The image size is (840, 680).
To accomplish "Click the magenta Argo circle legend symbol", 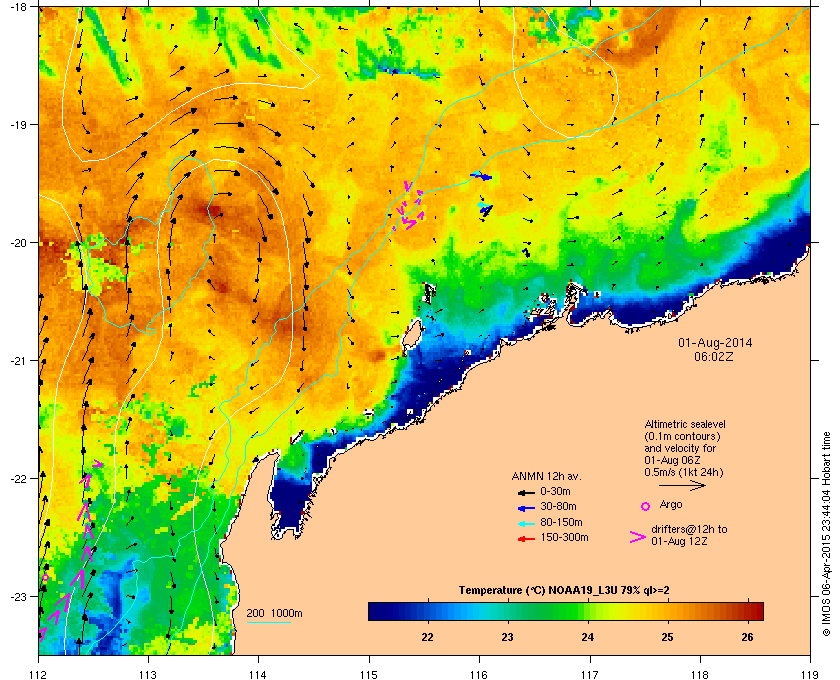I will [646, 506].
